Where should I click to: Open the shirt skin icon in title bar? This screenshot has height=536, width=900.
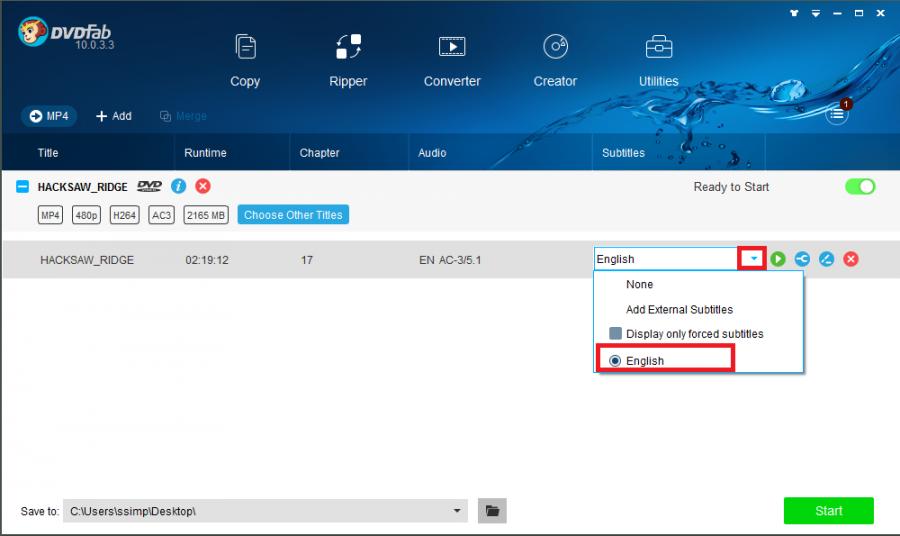794,13
